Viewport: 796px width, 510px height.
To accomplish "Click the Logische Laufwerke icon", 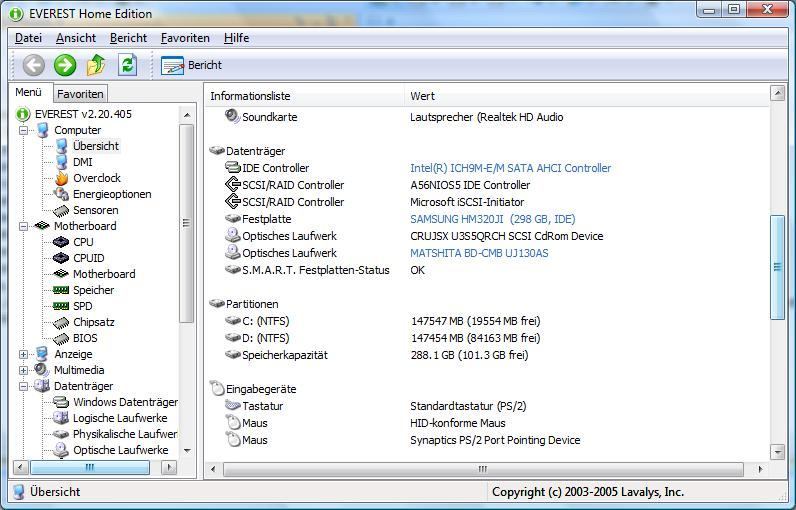I will tap(61, 418).
